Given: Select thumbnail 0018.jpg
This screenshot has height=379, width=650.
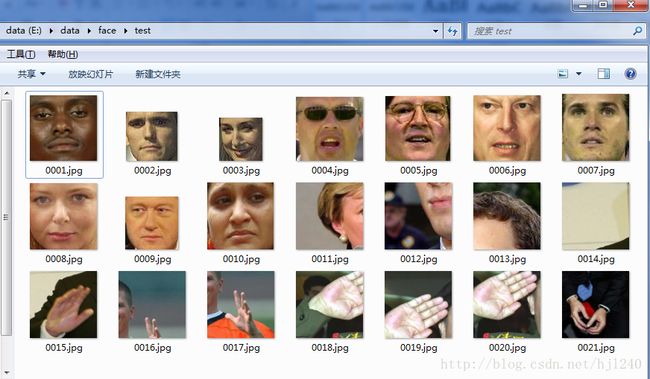Looking at the screenshot, I should [x=330, y=305].
